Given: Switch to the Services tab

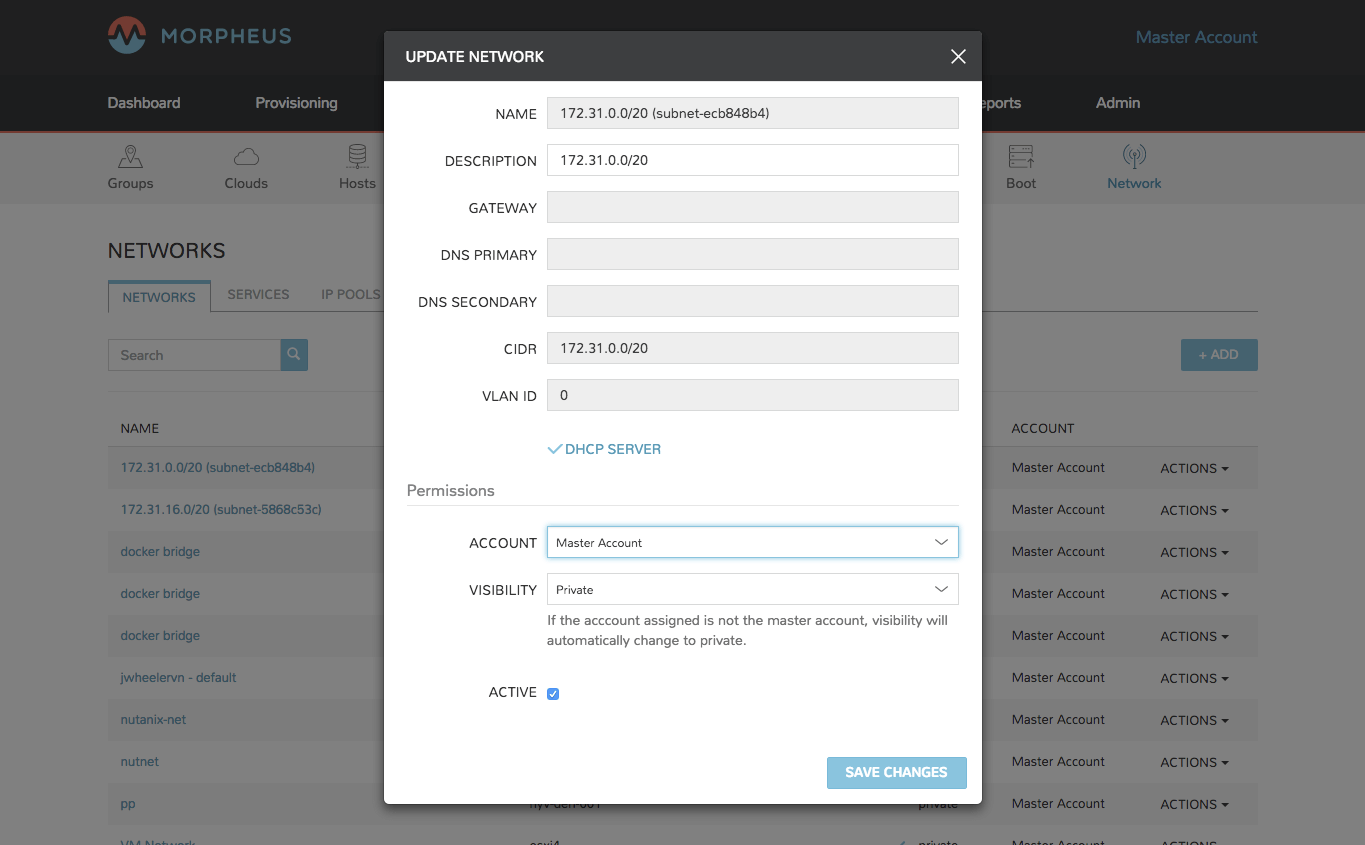Looking at the screenshot, I should [258, 295].
